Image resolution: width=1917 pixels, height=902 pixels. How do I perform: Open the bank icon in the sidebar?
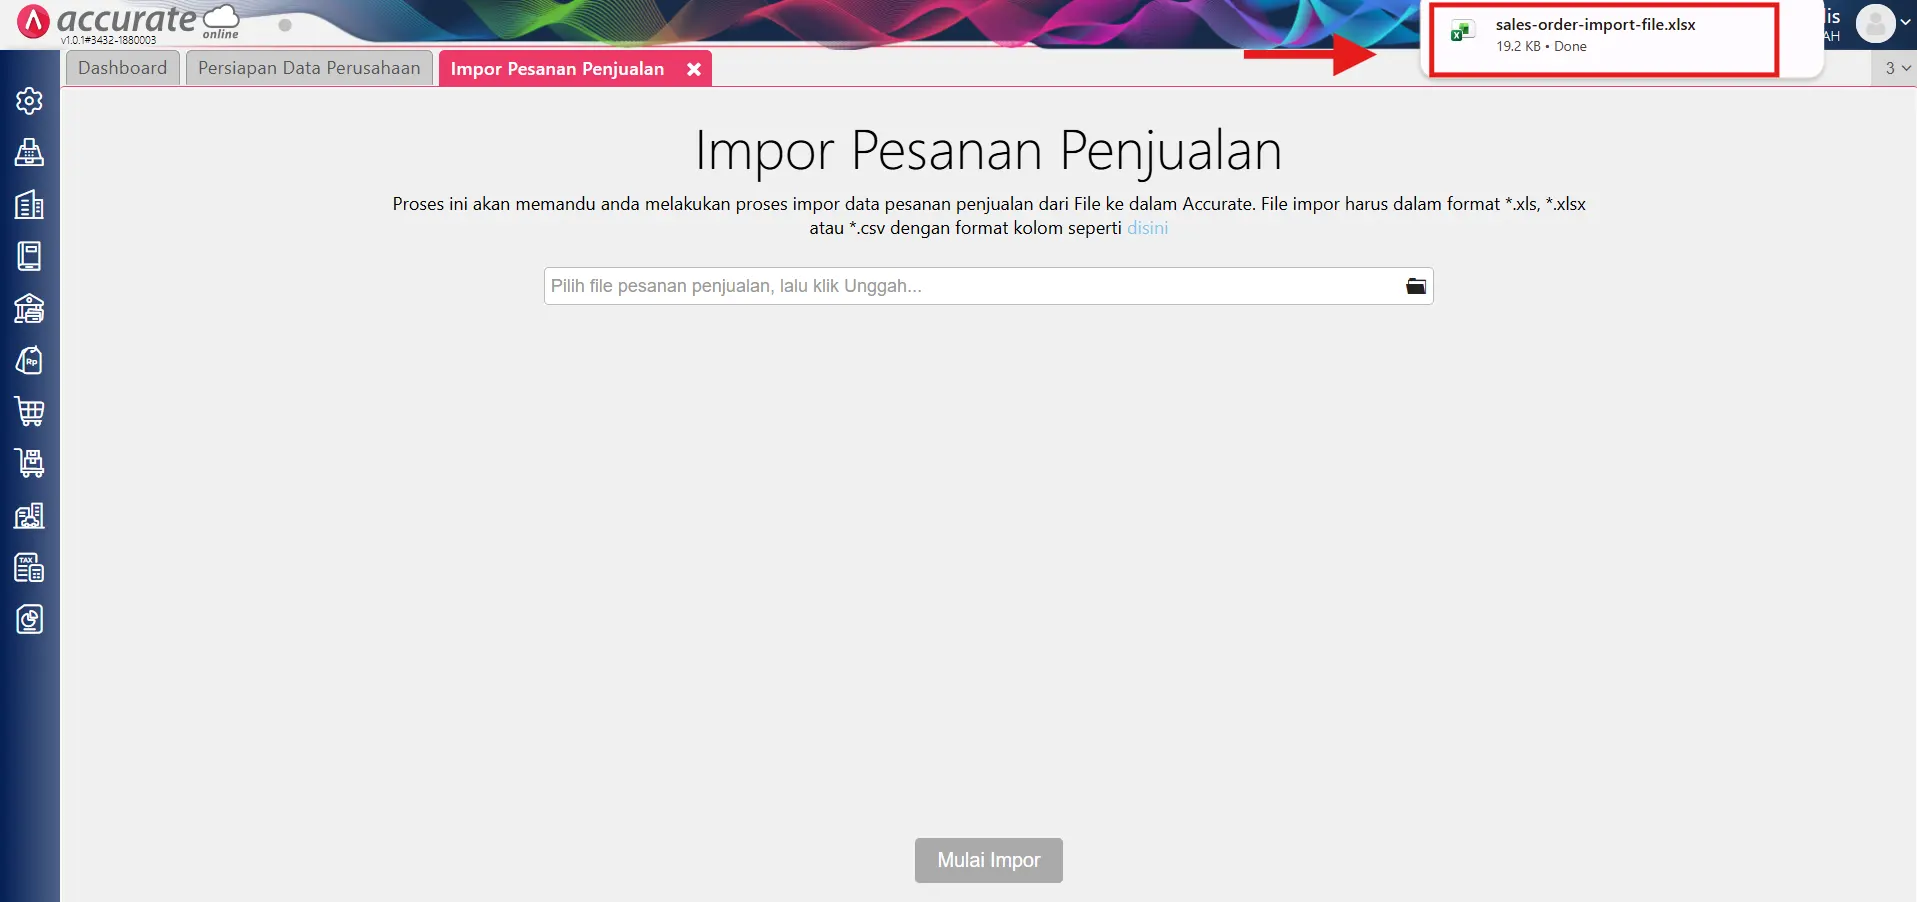pos(30,308)
